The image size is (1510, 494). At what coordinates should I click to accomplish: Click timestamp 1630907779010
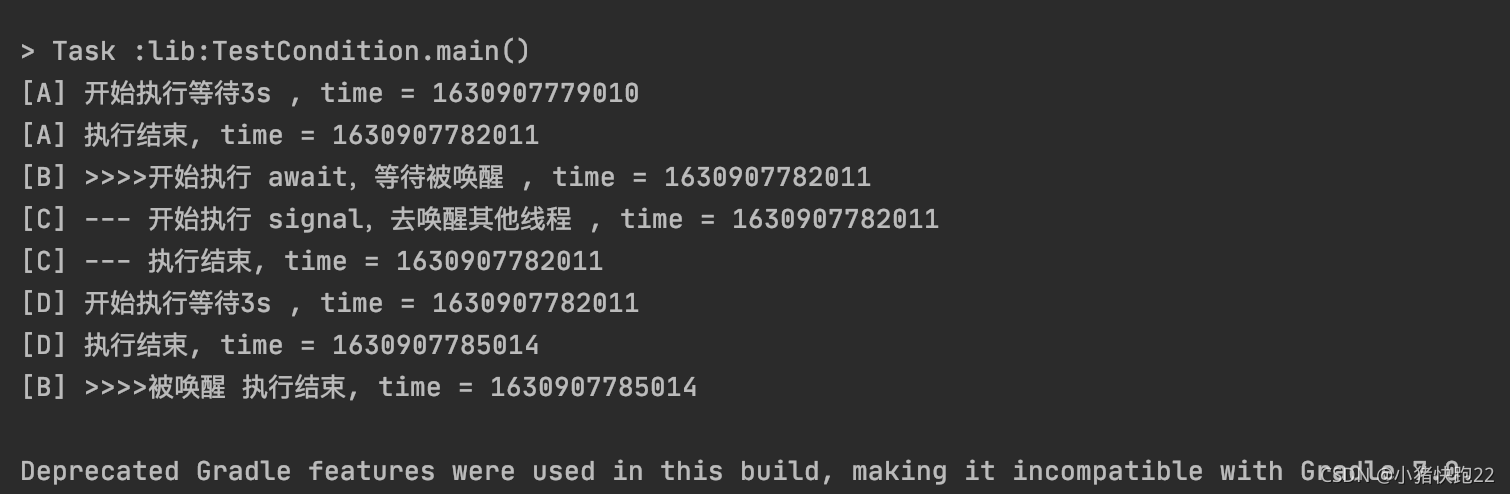(x=535, y=93)
